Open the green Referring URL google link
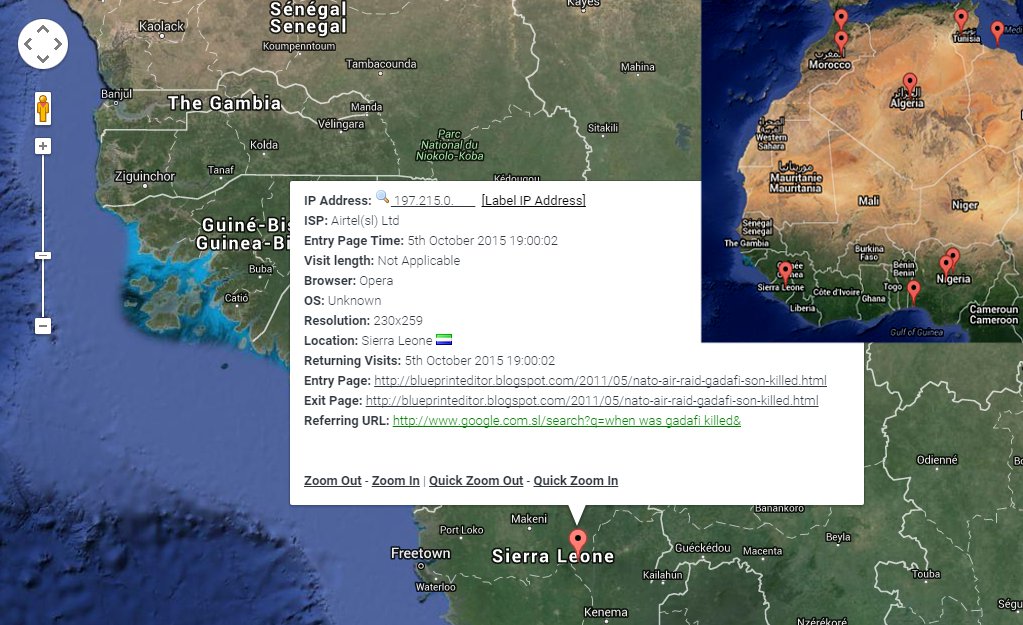1023x625 pixels. 566,421
